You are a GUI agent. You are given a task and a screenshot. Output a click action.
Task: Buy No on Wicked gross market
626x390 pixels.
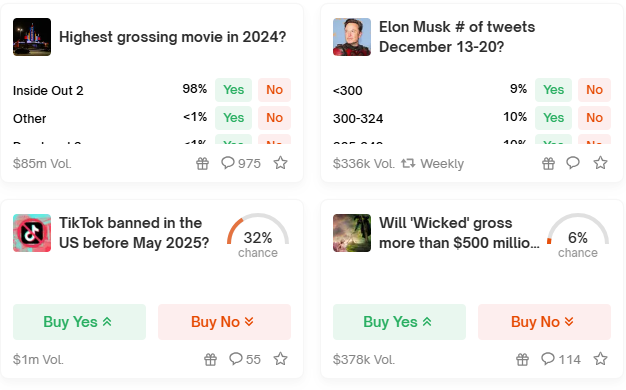point(545,322)
